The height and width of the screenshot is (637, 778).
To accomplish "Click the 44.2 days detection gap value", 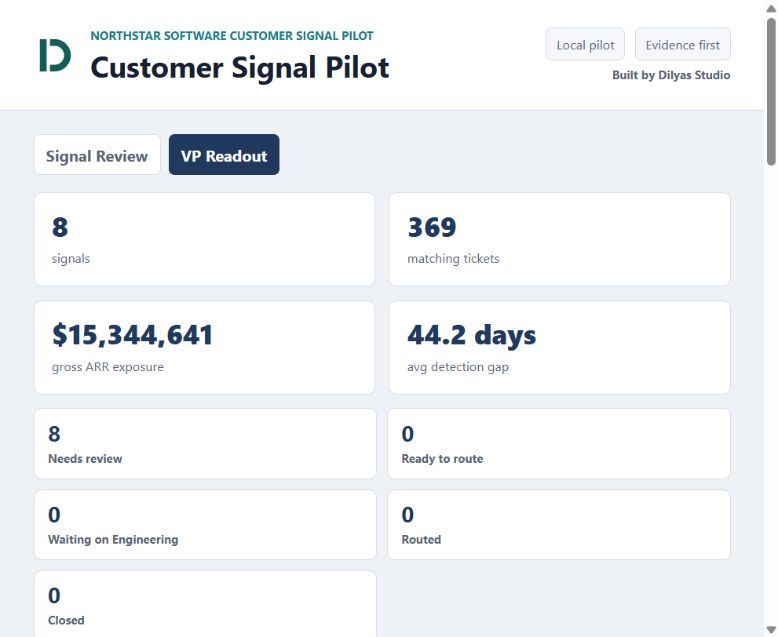I will click(x=471, y=334).
